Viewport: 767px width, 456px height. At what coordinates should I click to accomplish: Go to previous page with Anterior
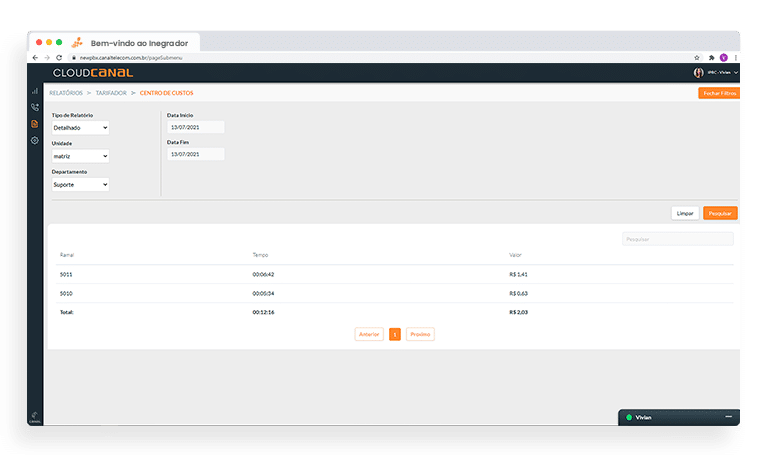(369, 334)
